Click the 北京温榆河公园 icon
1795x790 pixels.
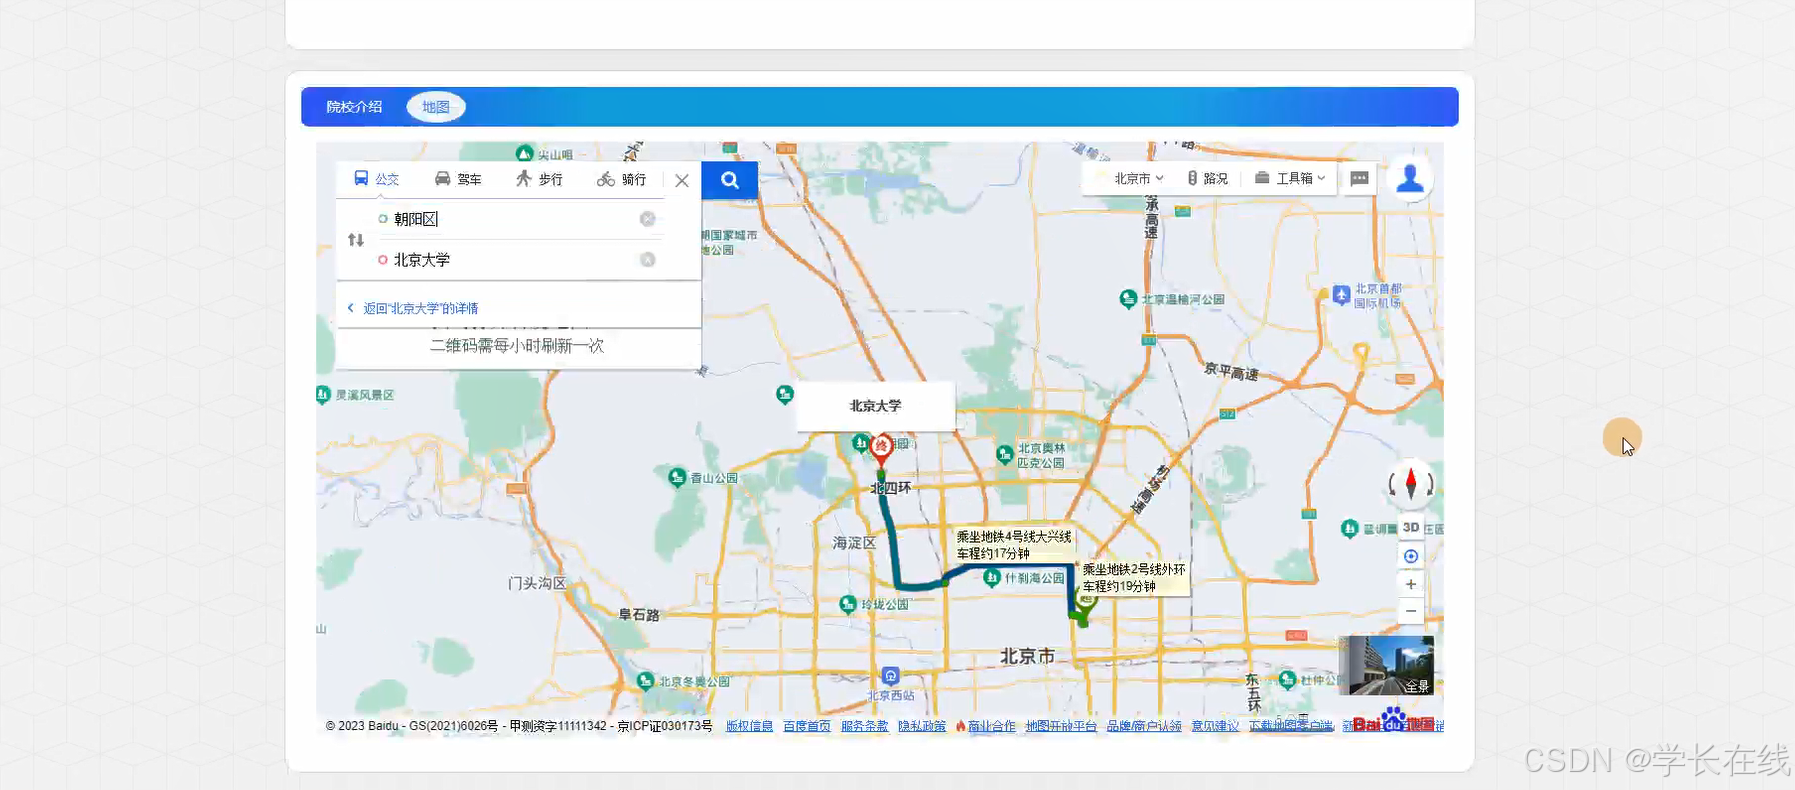[1128, 299]
